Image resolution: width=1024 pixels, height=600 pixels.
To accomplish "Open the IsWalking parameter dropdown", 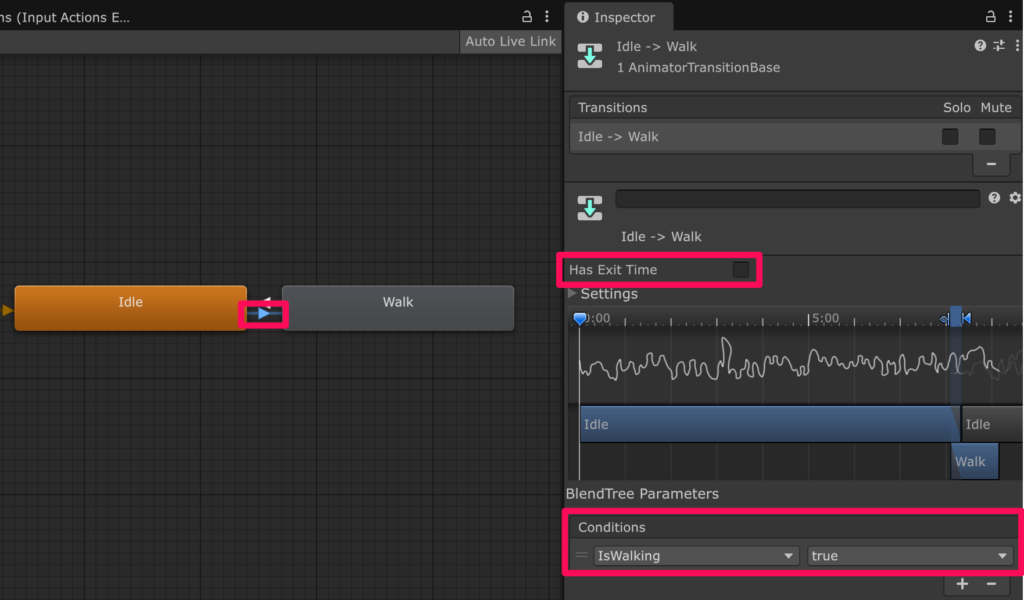I will point(696,556).
